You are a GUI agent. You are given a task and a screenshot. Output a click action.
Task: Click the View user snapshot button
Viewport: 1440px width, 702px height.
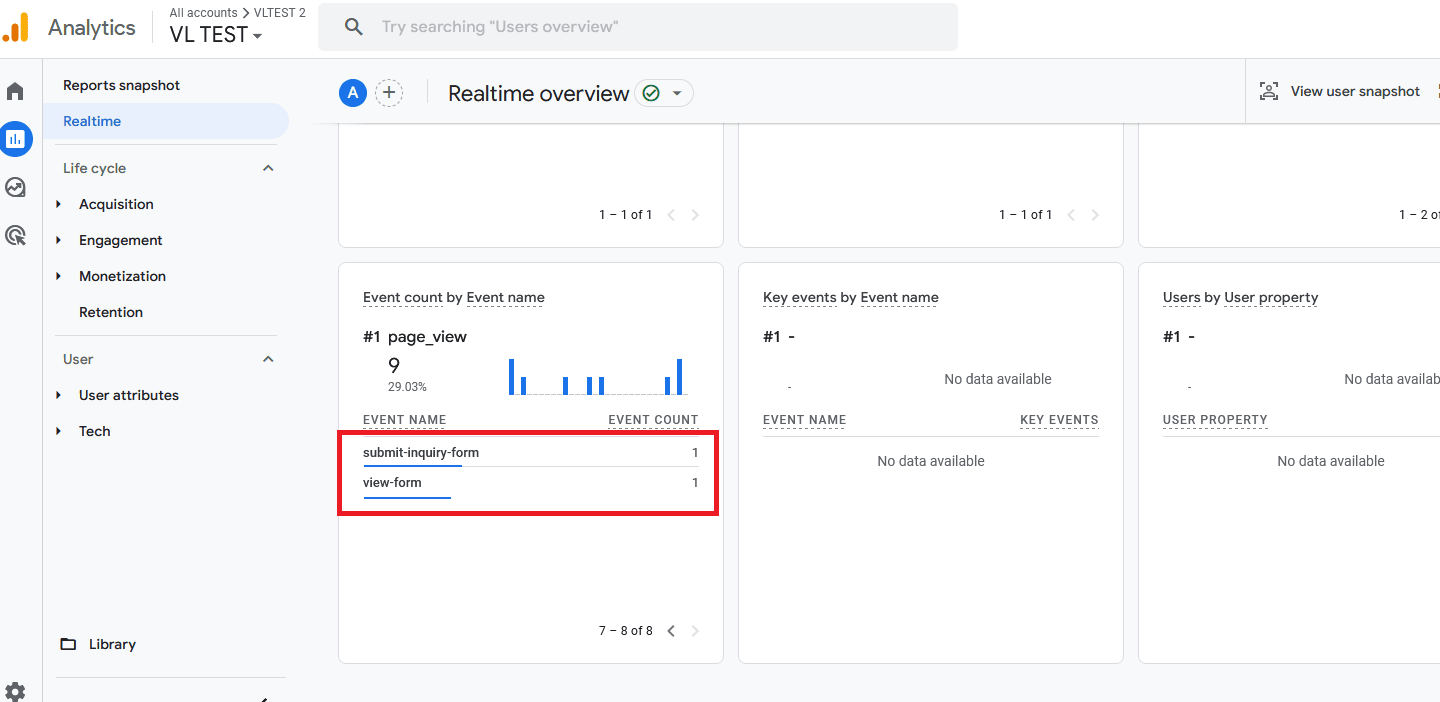[x=1340, y=91]
